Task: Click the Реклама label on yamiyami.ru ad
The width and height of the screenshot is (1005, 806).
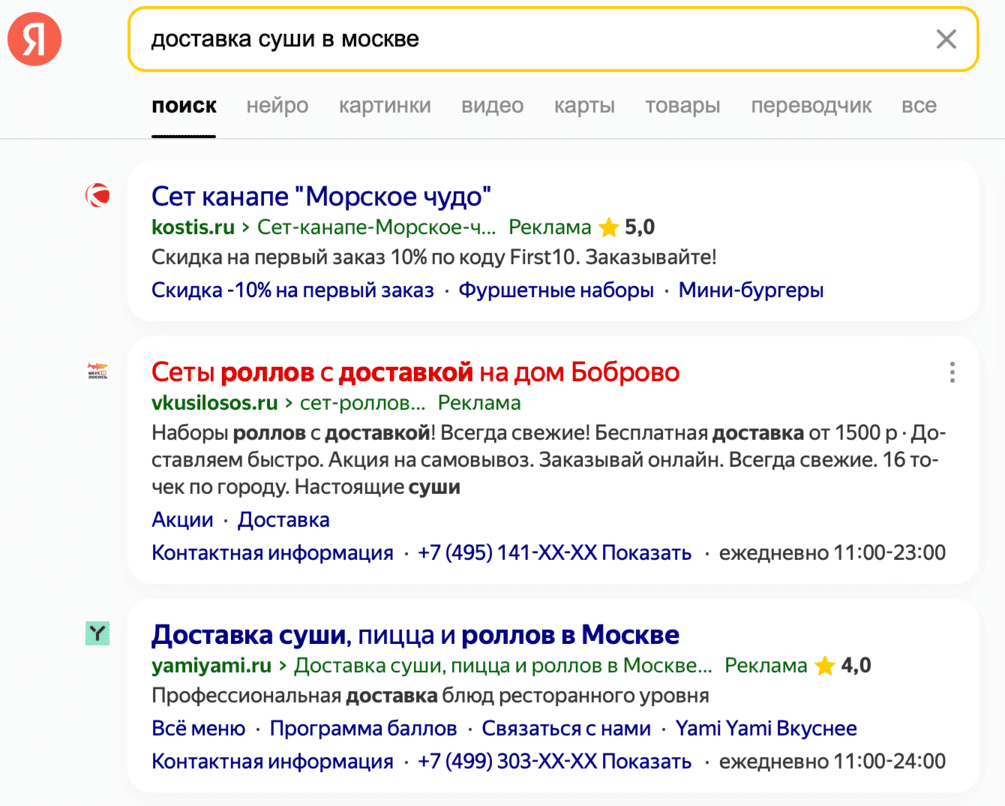Action: coord(766,666)
